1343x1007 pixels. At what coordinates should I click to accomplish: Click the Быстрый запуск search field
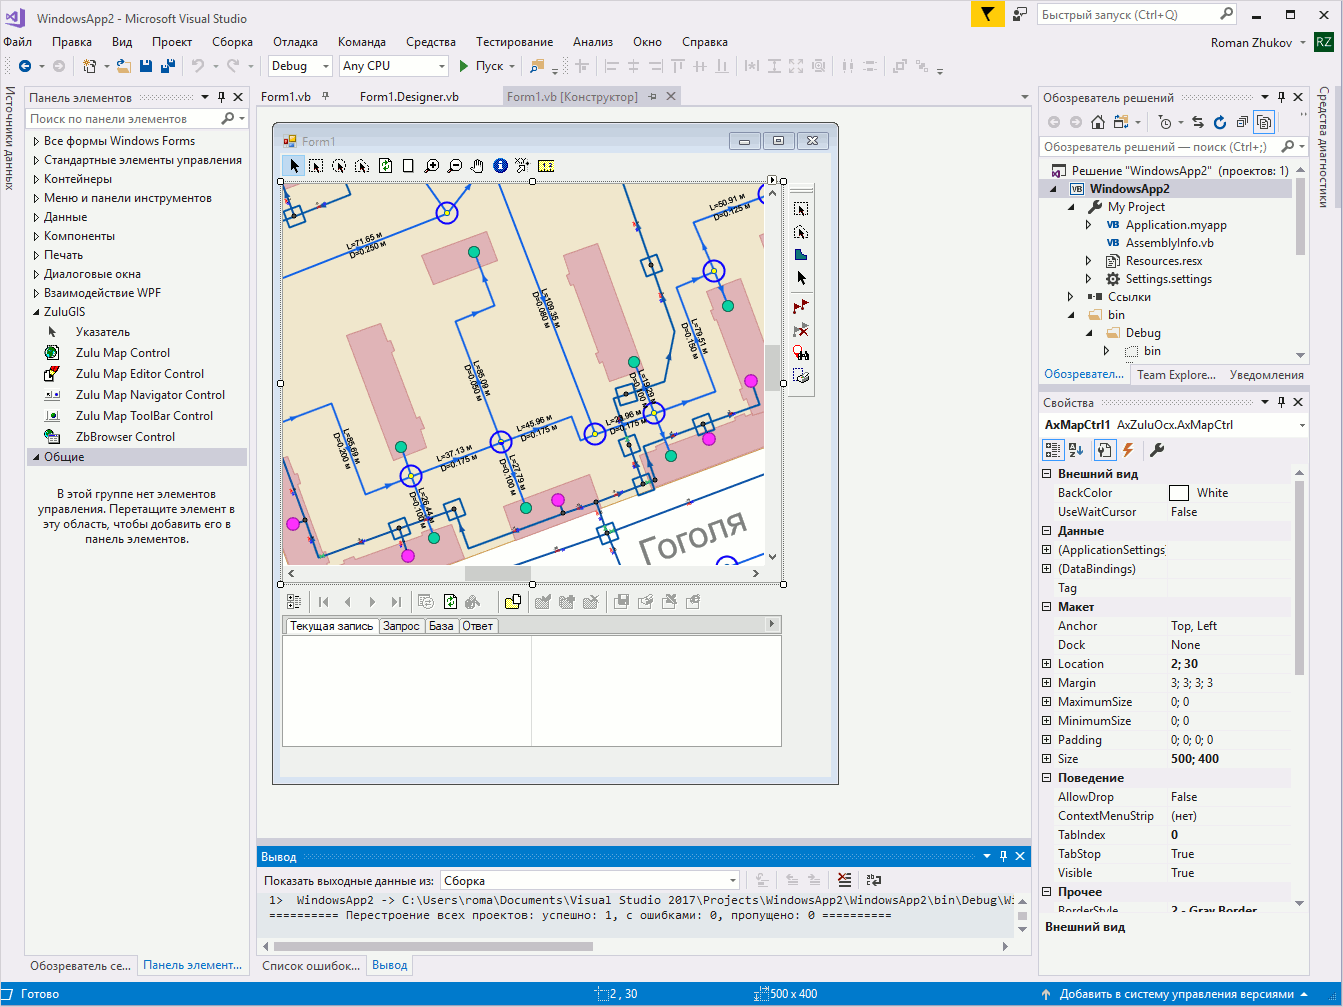(1128, 15)
